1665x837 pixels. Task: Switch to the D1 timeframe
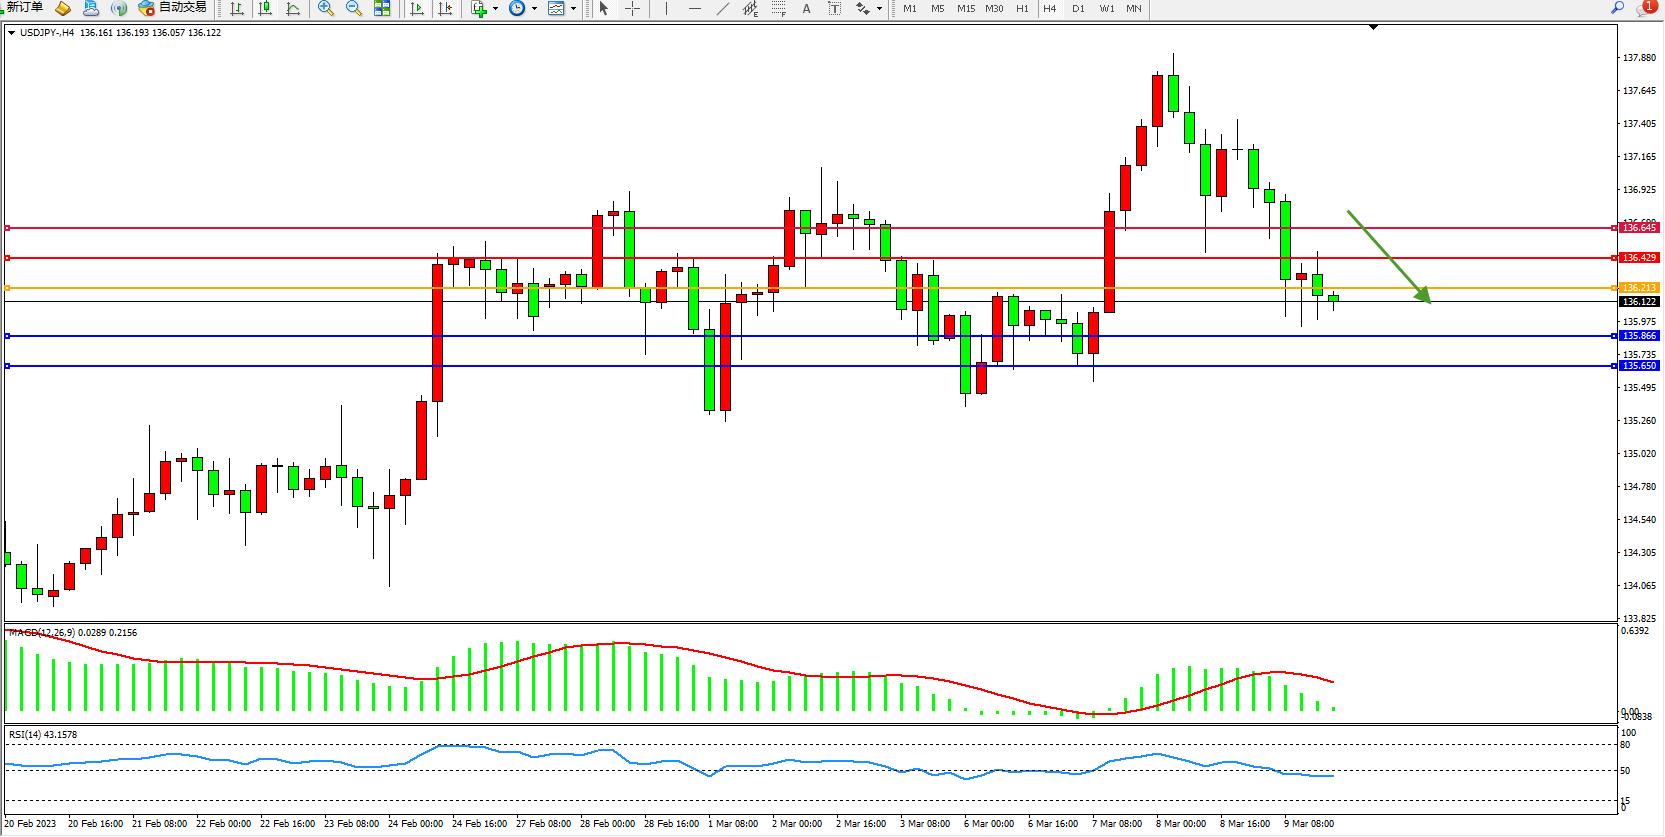coord(1078,9)
